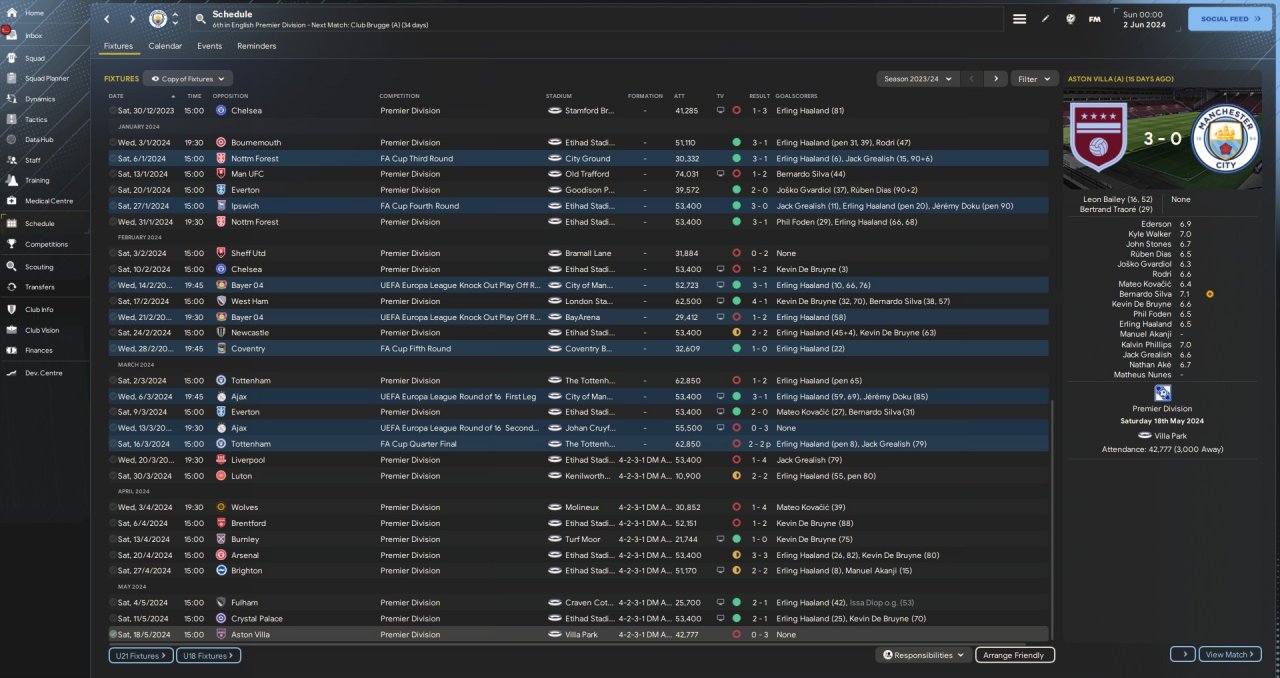Open the Season 2023/24 dropdown

coord(918,78)
